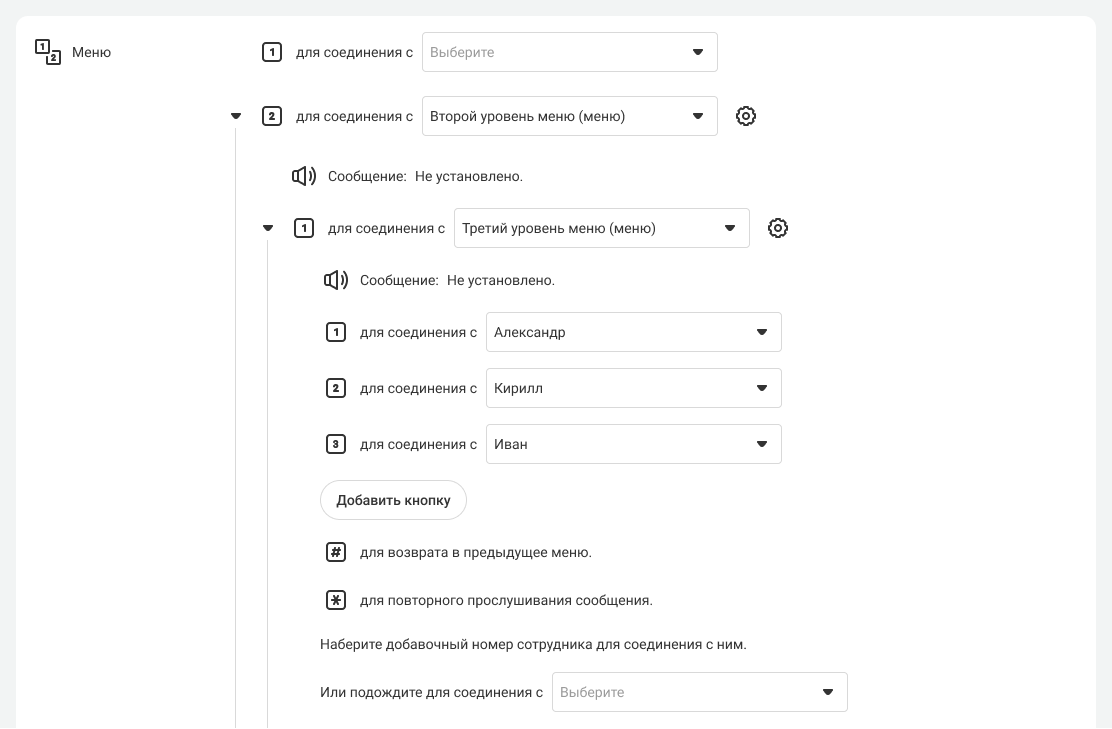The image size is (1112, 729).
Task: Click key 2 icon next to Кирилл
Action: click(x=336, y=388)
